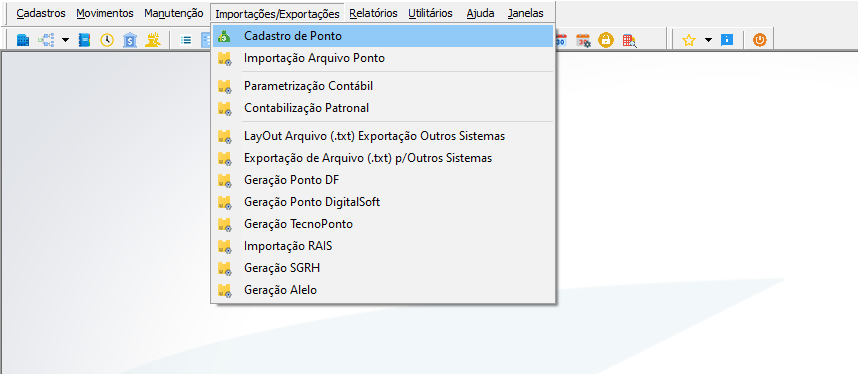Open the blue address book icon
This screenshot has height=374, width=858.
click(x=84, y=40)
